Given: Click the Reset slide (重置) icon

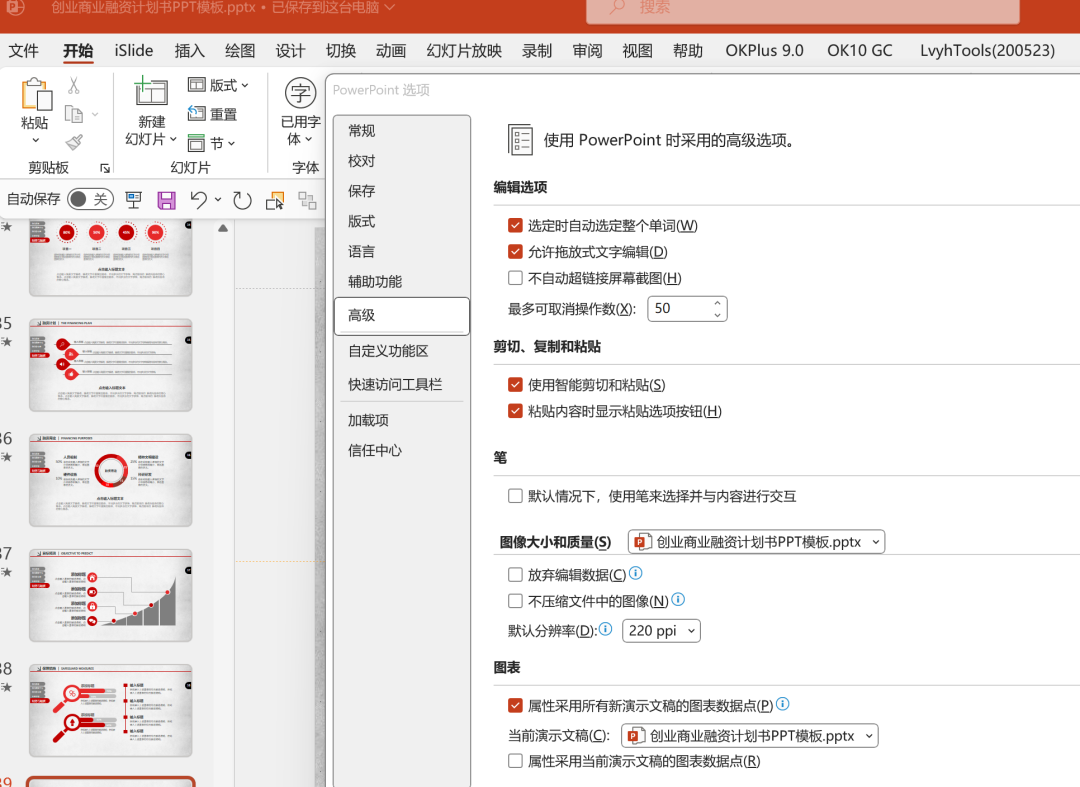Looking at the screenshot, I should (196, 114).
